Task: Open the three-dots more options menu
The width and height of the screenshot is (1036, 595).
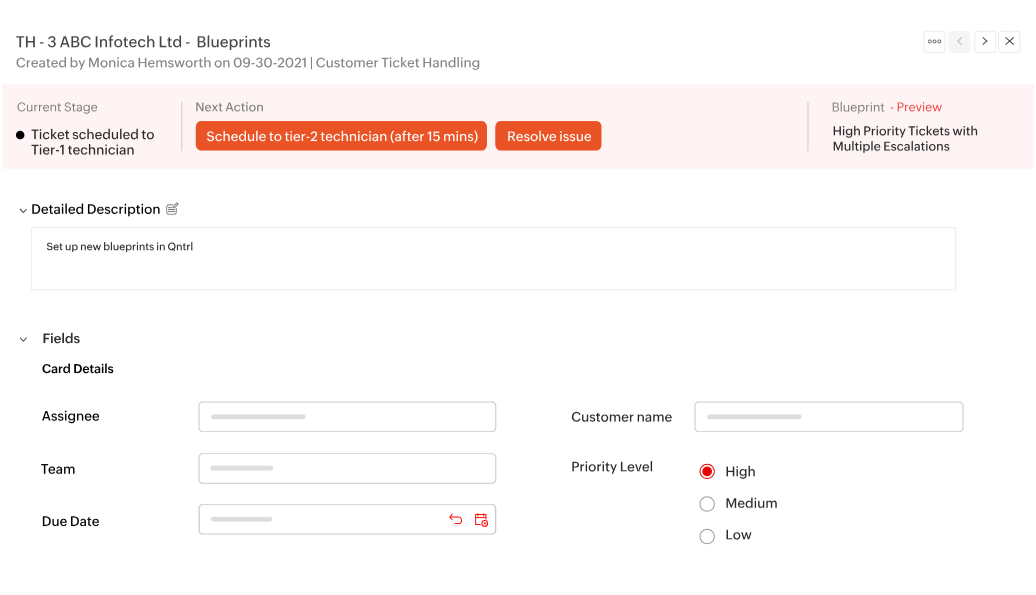Action: (x=934, y=42)
